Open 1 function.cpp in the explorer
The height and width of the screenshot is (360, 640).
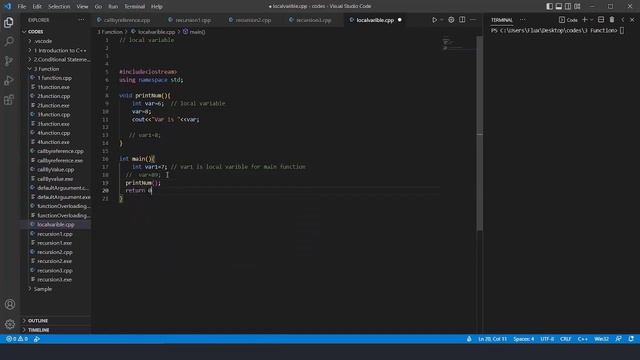click(x=56, y=78)
